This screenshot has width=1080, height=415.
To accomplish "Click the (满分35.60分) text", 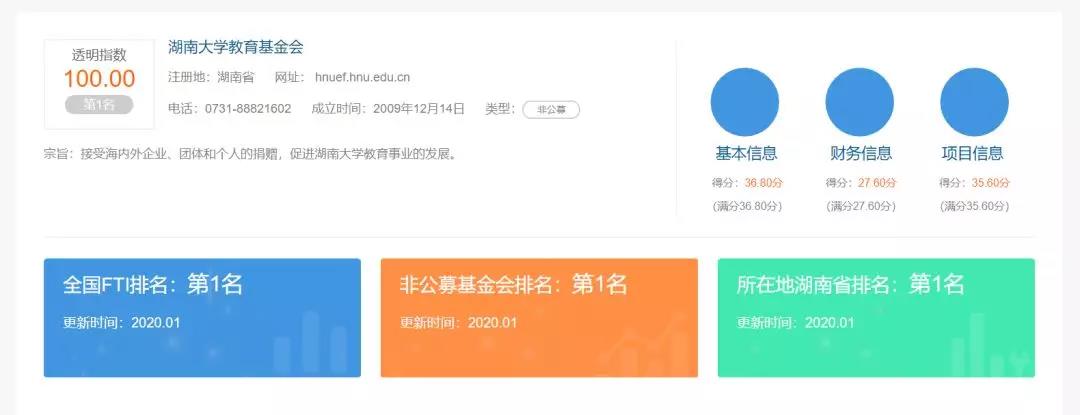I will tap(974, 206).
